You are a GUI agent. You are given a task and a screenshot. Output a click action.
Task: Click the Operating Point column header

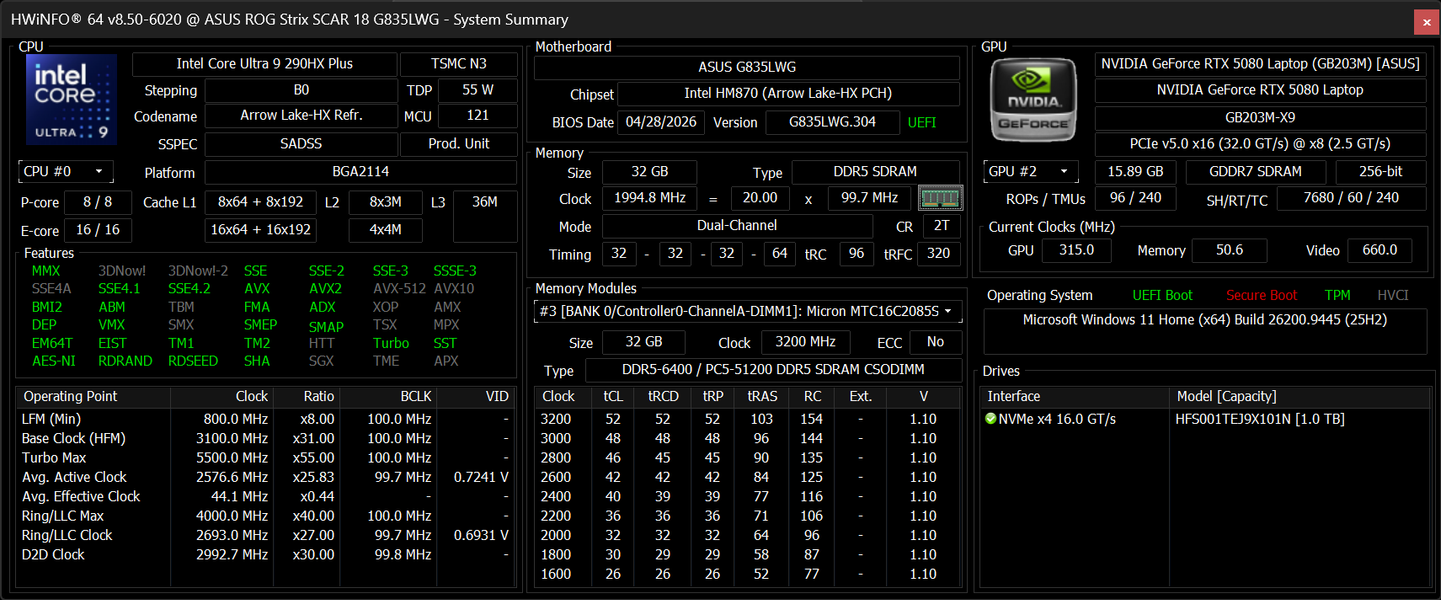70,396
